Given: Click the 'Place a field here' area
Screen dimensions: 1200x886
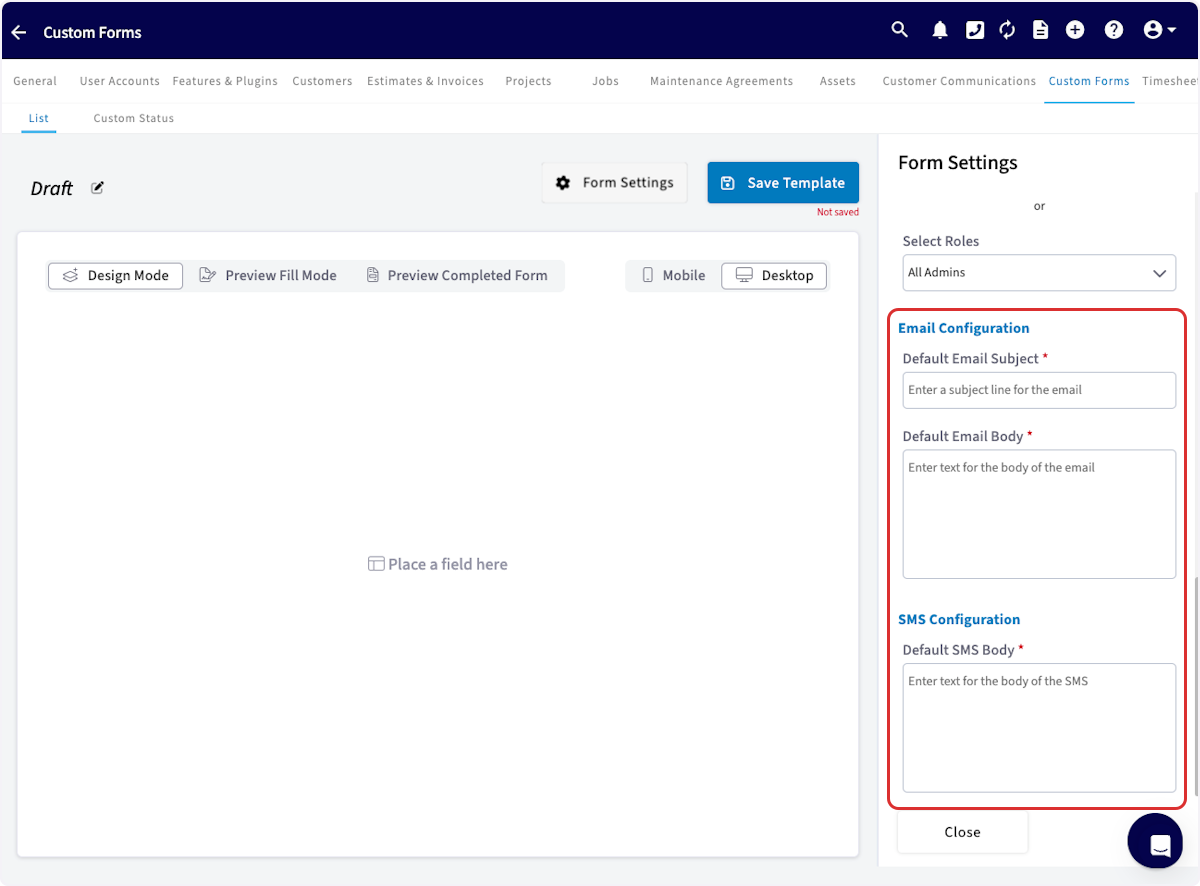Looking at the screenshot, I should coord(438,564).
